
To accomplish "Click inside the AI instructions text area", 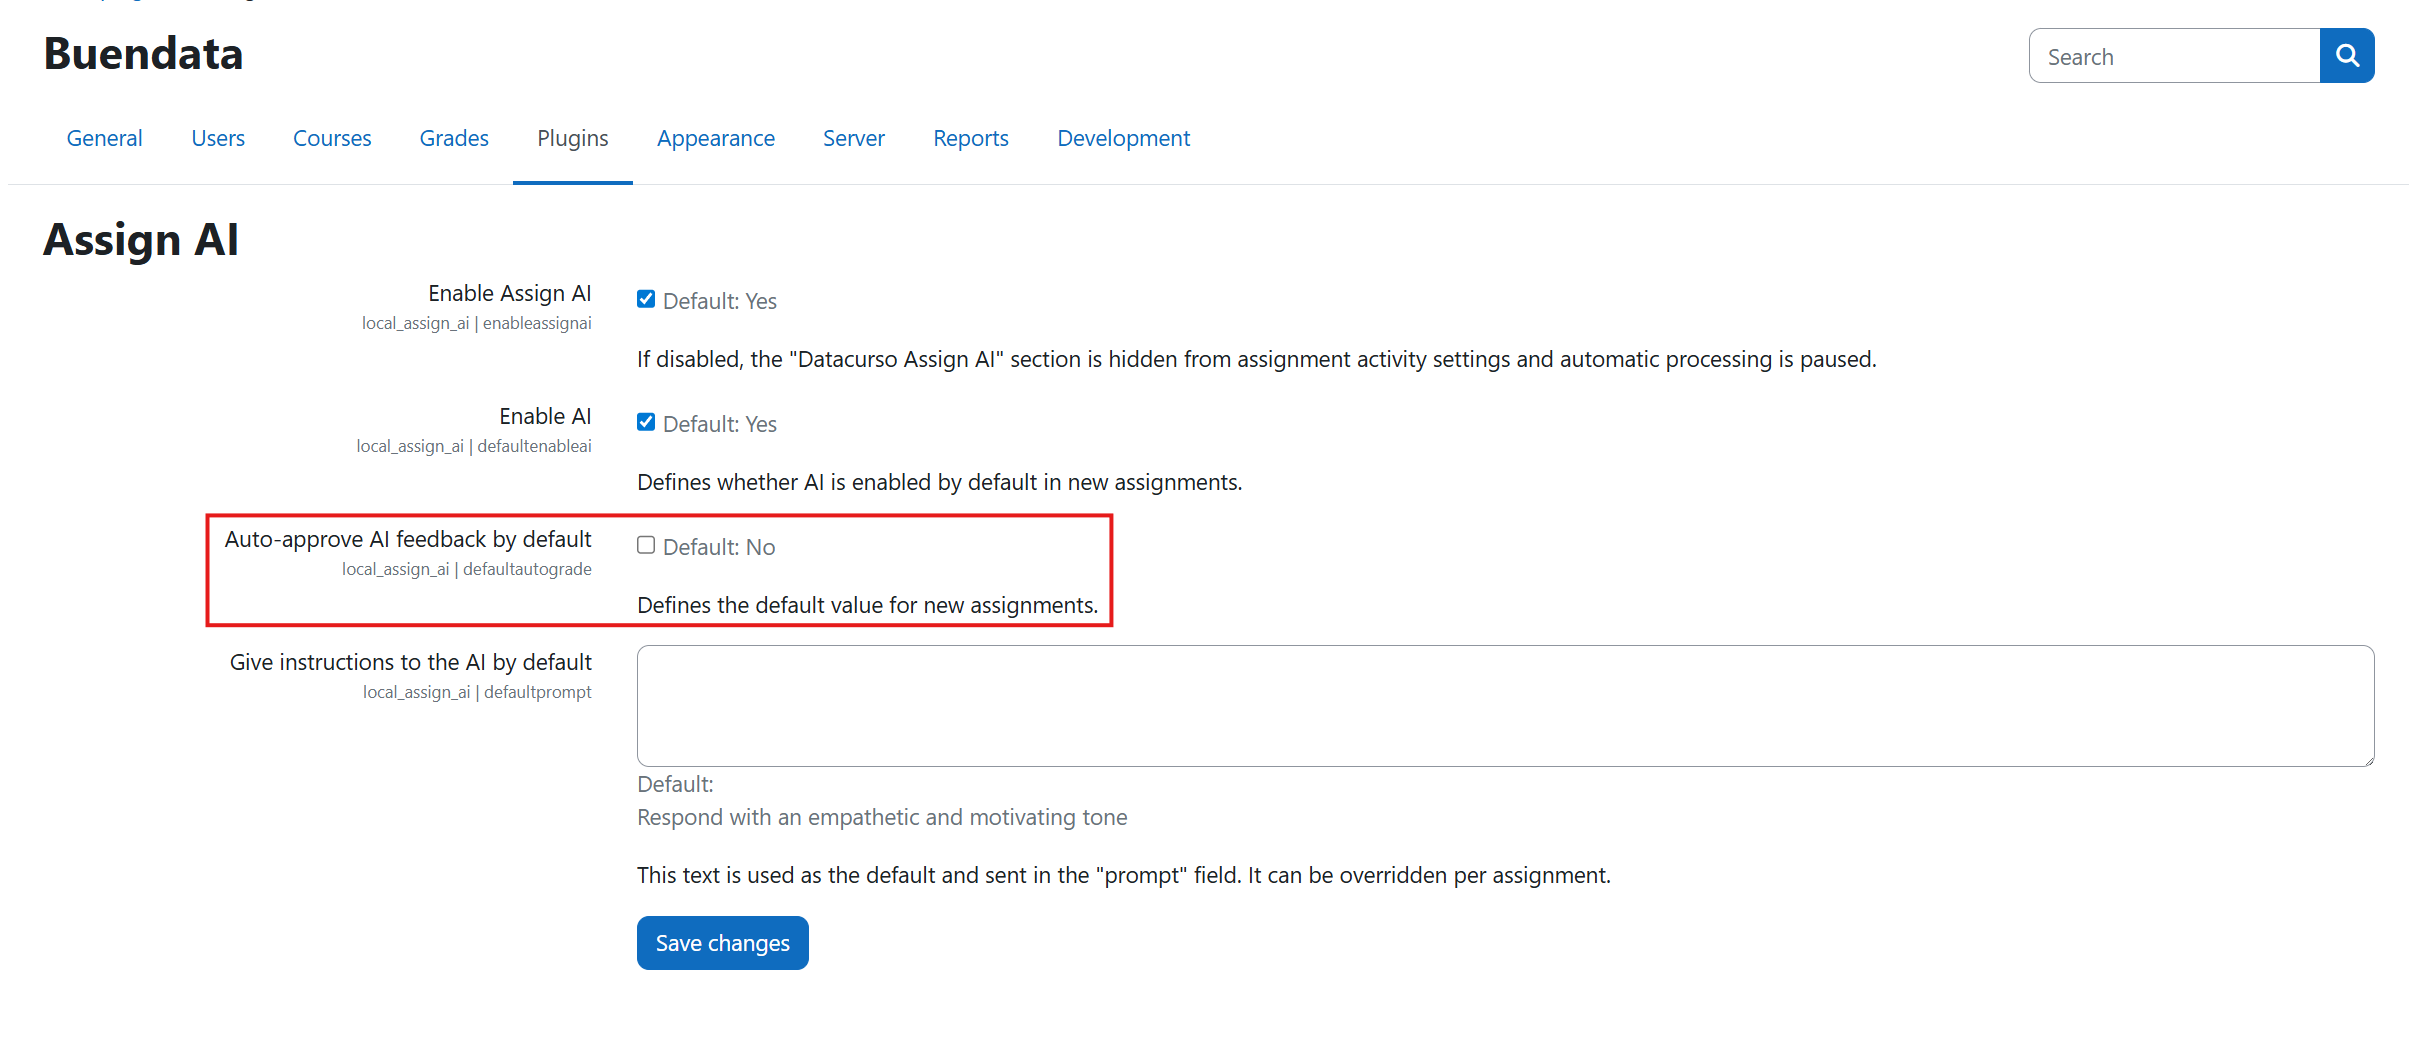I will [1504, 705].
